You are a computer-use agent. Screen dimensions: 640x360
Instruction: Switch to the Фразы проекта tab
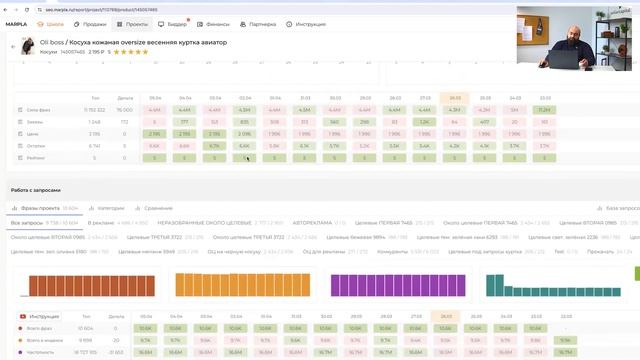click(44, 208)
